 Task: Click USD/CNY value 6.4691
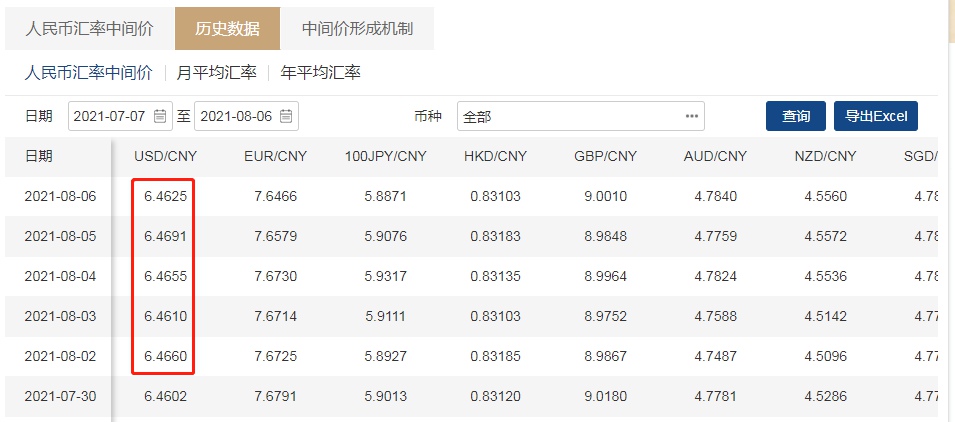pyautogui.click(x=165, y=236)
